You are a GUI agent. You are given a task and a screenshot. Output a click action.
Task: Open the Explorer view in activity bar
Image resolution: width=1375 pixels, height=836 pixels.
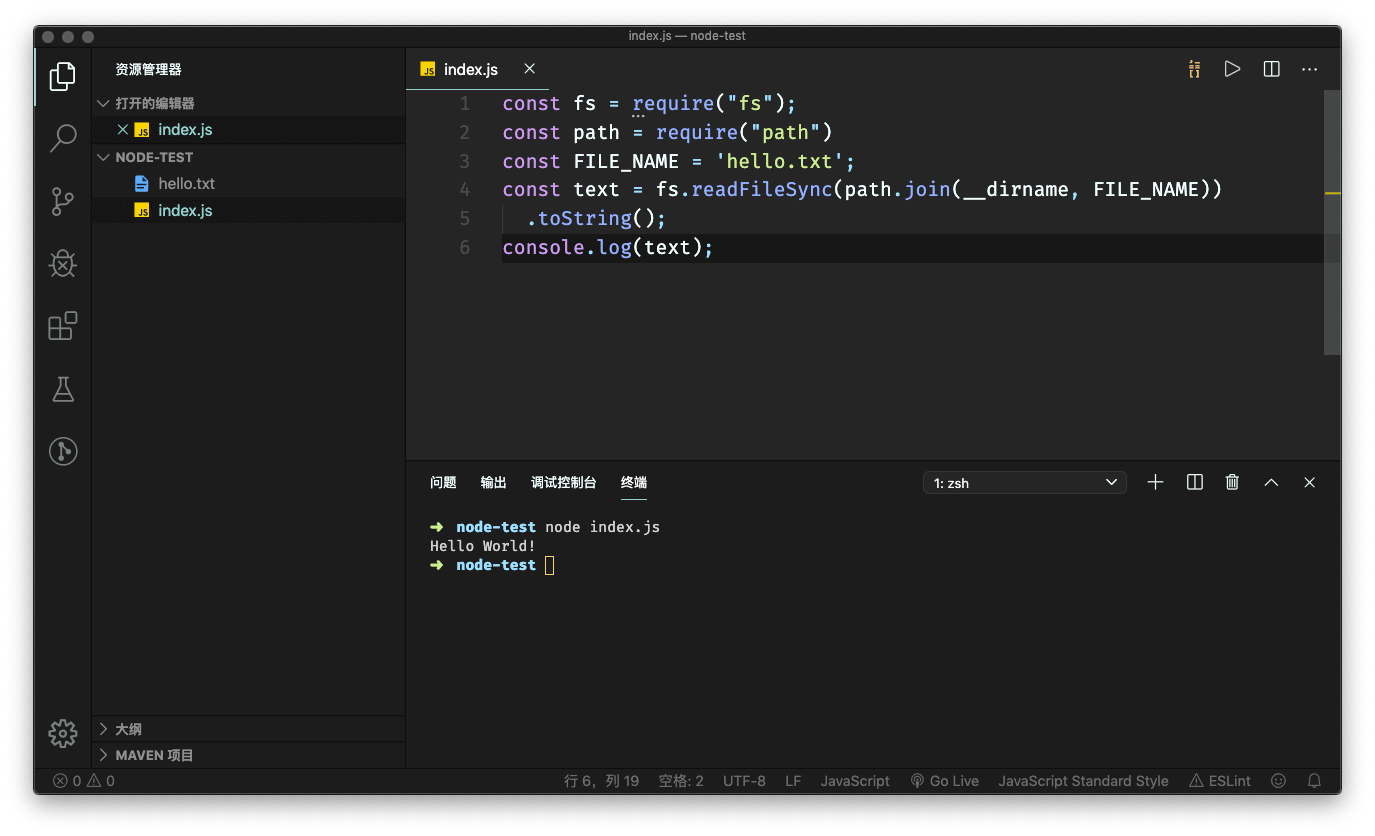tap(62, 76)
